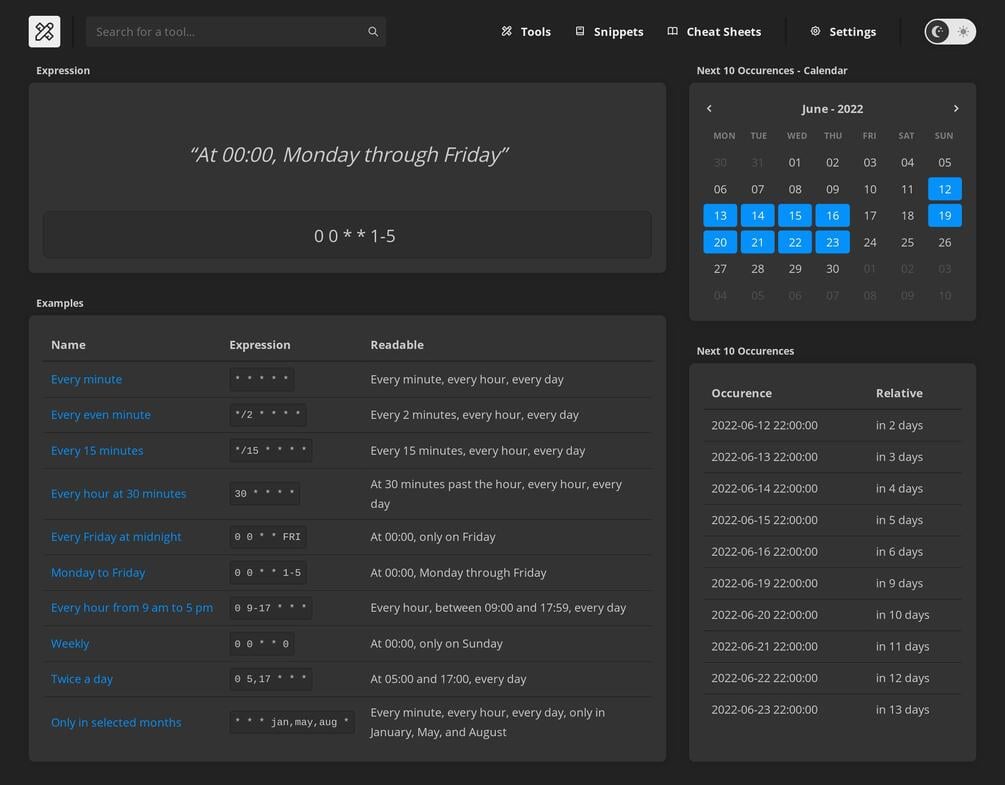1005x785 pixels.
Task: Select highlighted day 12 in calendar
Action: [945, 189]
